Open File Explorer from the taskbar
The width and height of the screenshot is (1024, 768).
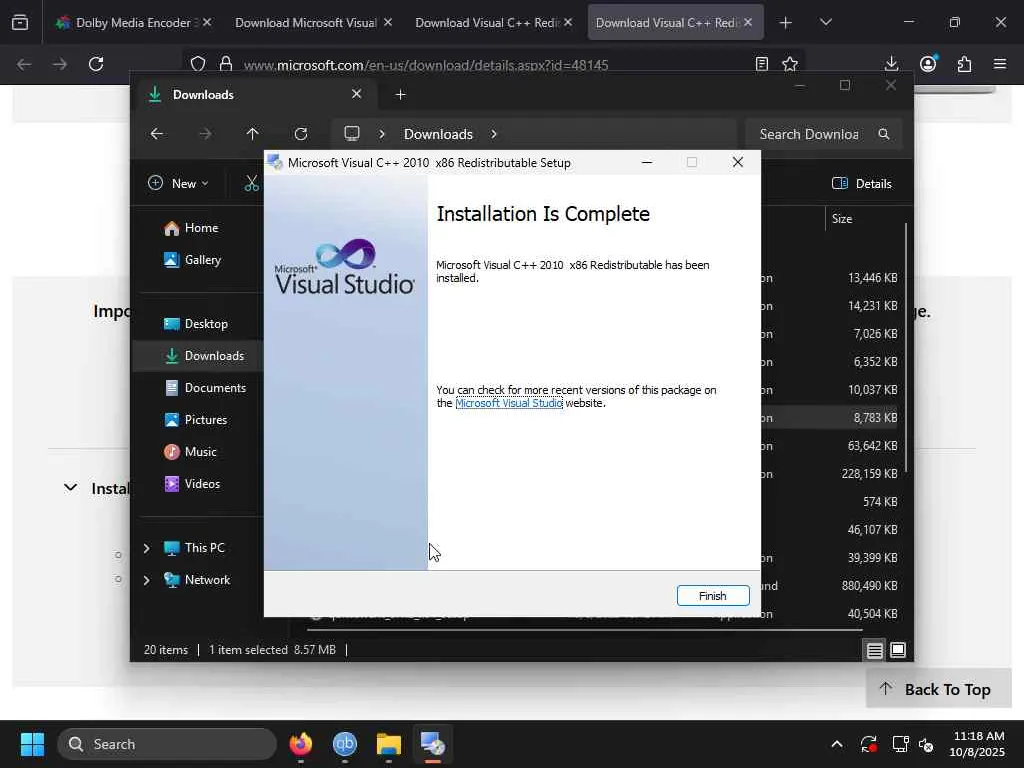click(x=389, y=744)
